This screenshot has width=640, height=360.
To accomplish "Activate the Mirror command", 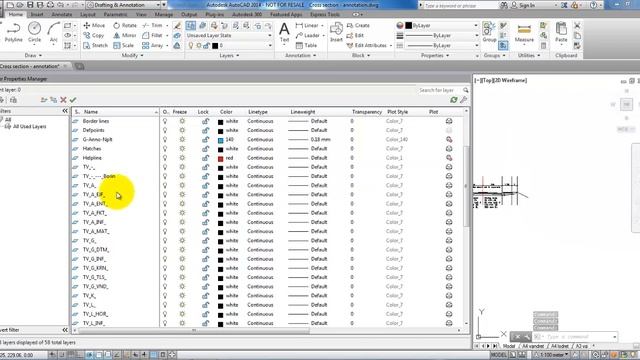I will point(124,36).
